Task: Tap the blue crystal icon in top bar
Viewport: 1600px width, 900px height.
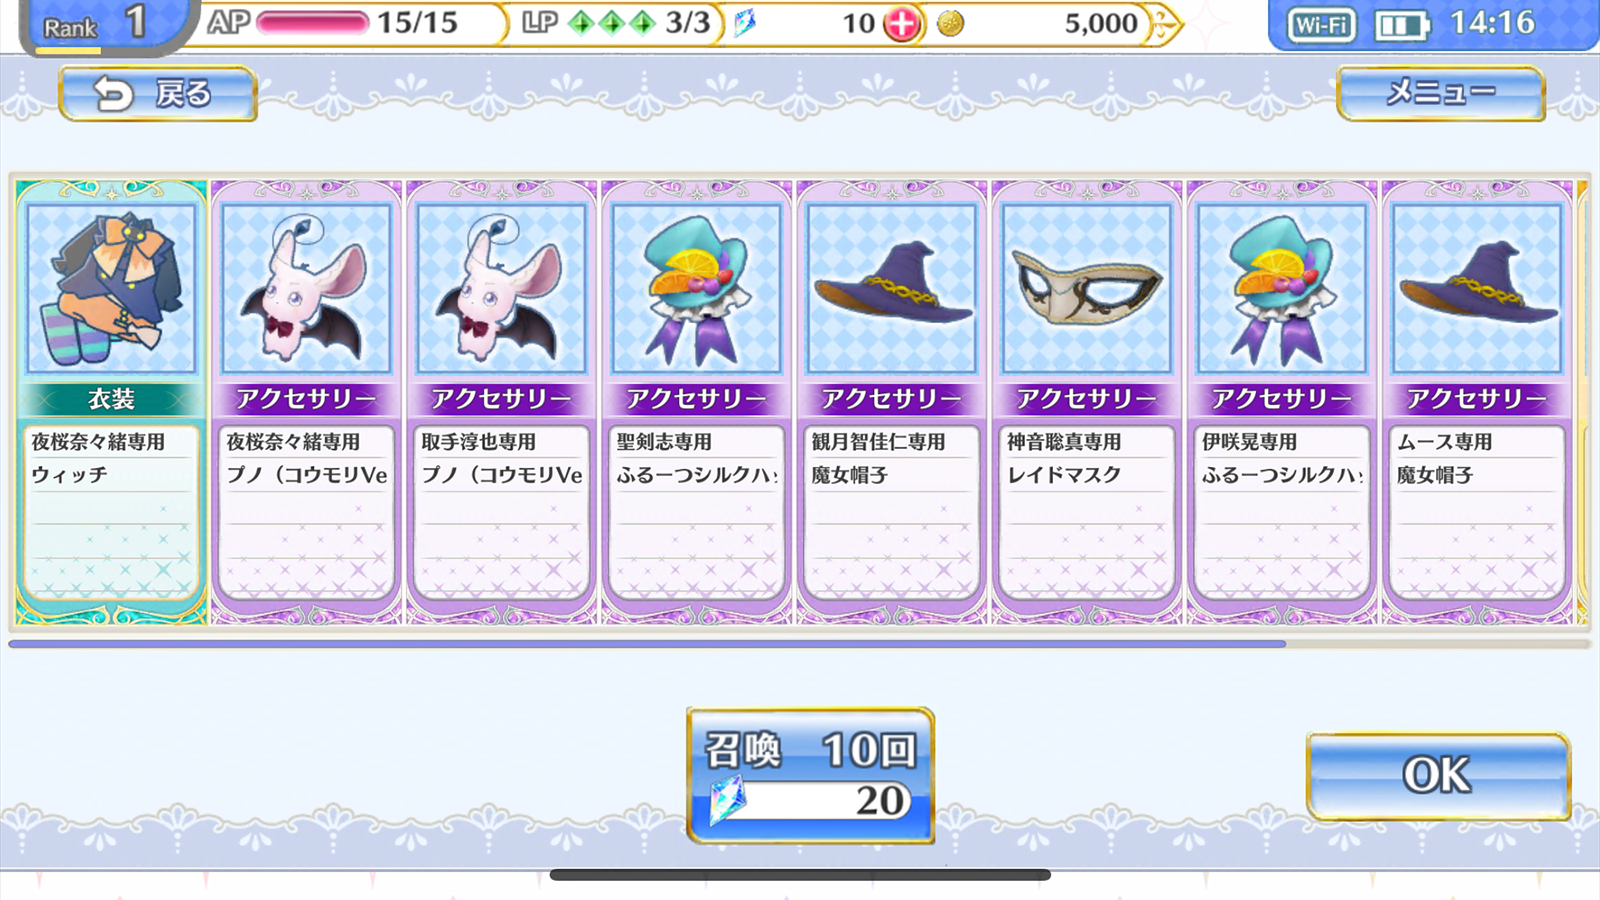Action: (745, 23)
